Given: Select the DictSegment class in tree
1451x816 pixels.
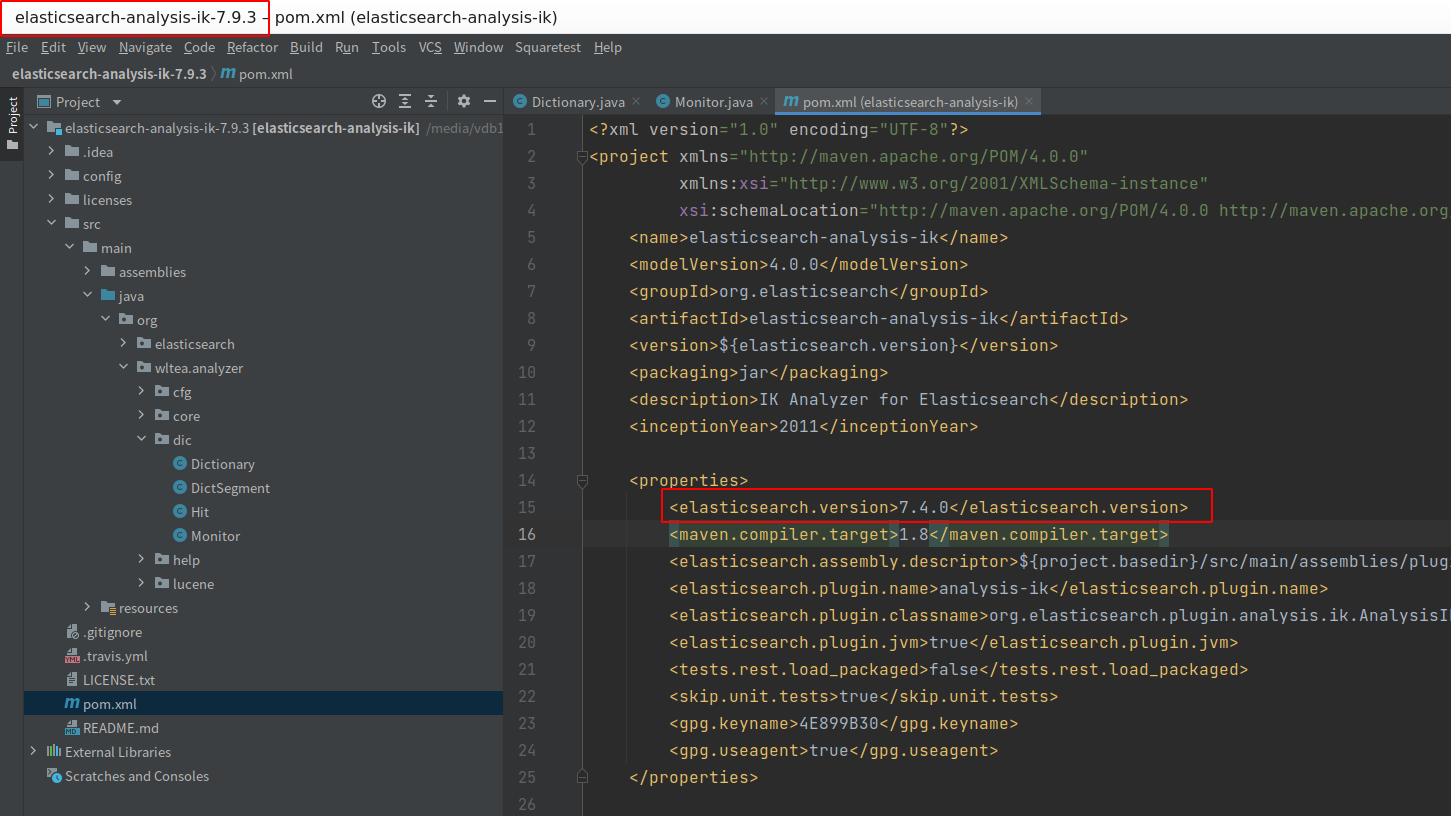Looking at the screenshot, I should click(221, 488).
